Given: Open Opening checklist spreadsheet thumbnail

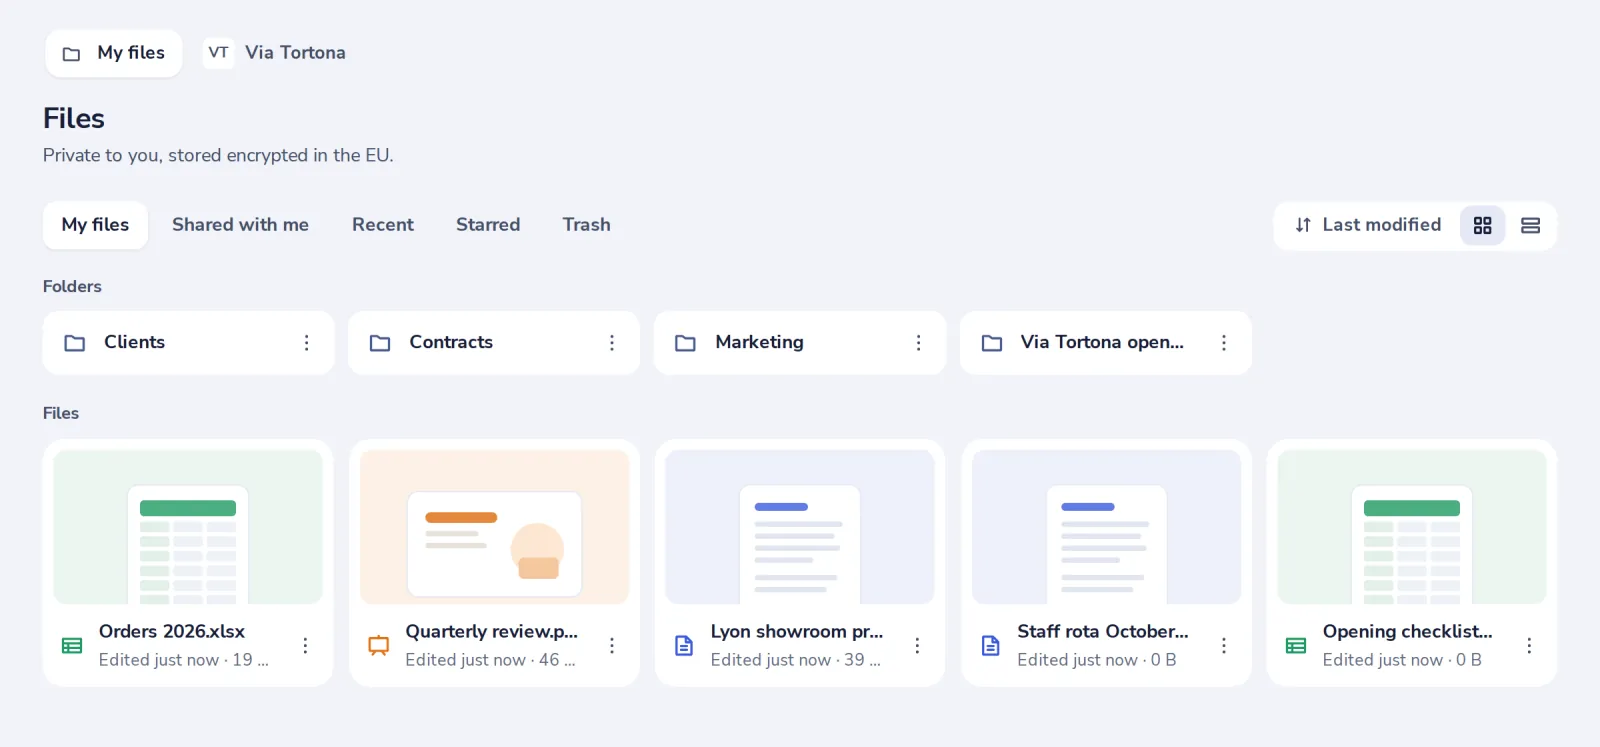Looking at the screenshot, I should (1412, 527).
